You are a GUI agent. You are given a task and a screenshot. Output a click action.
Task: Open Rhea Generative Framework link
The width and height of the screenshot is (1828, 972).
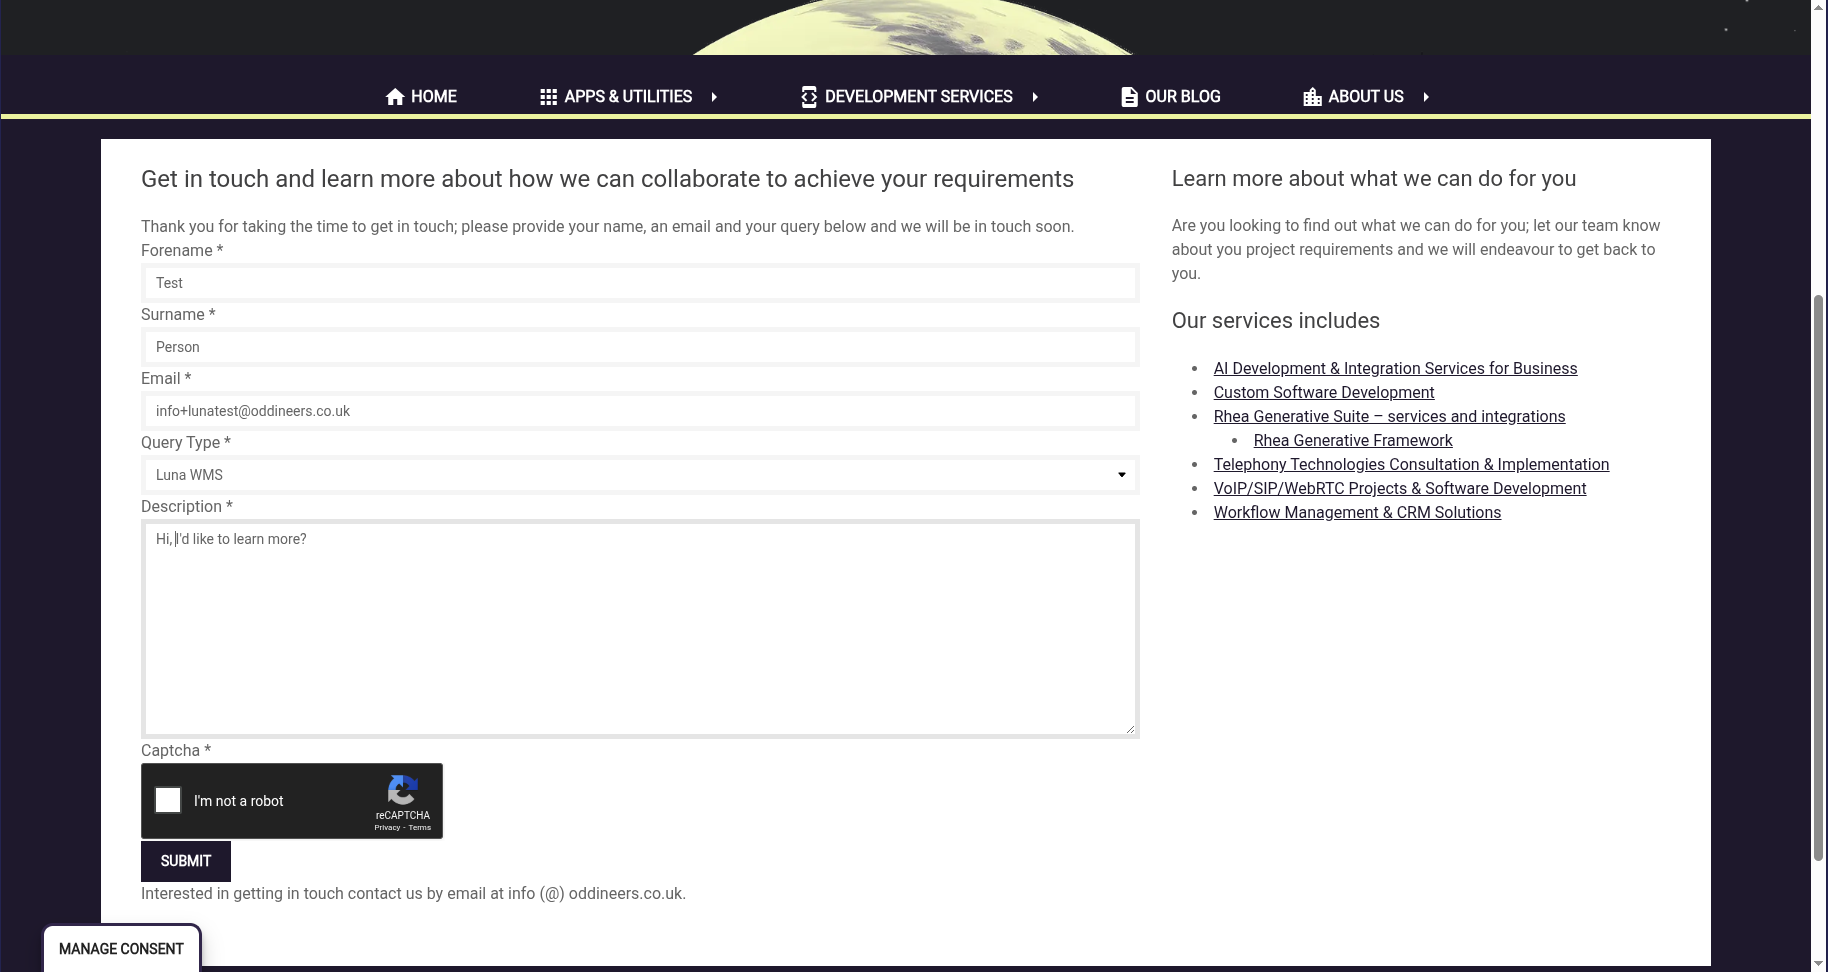(x=1353, y=441)
